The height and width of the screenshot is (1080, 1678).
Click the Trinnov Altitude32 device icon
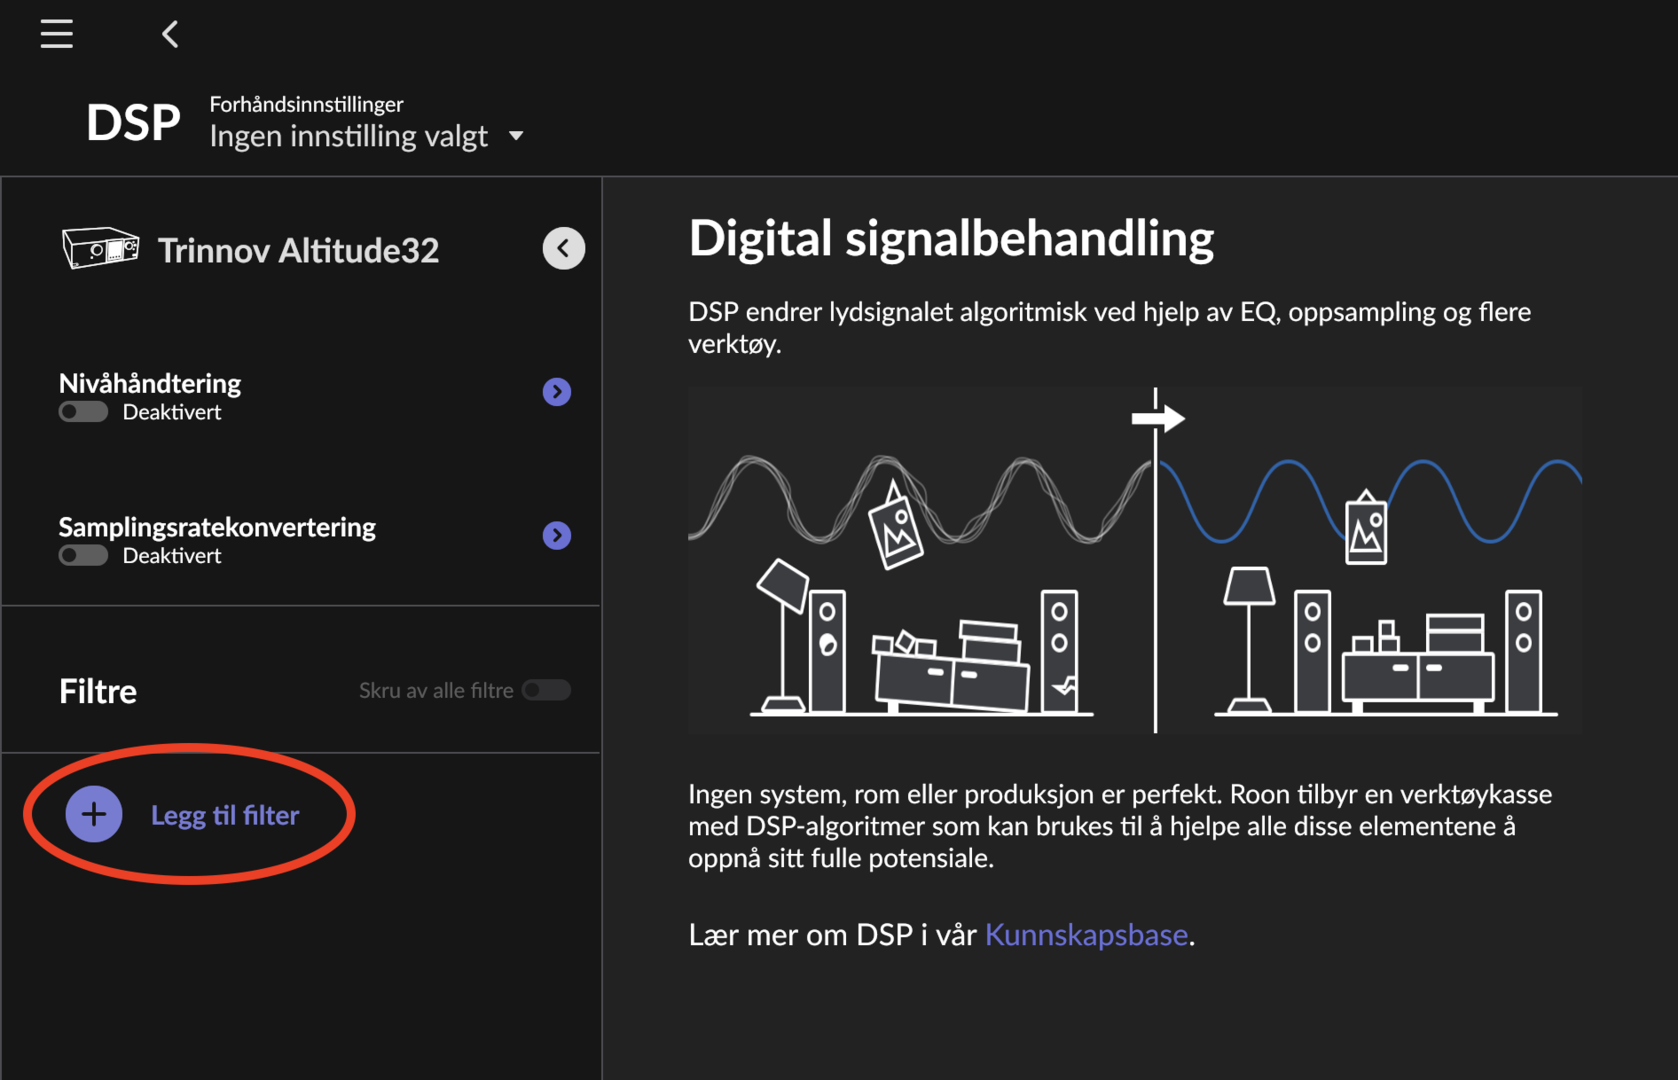click(x=100, y=248)
